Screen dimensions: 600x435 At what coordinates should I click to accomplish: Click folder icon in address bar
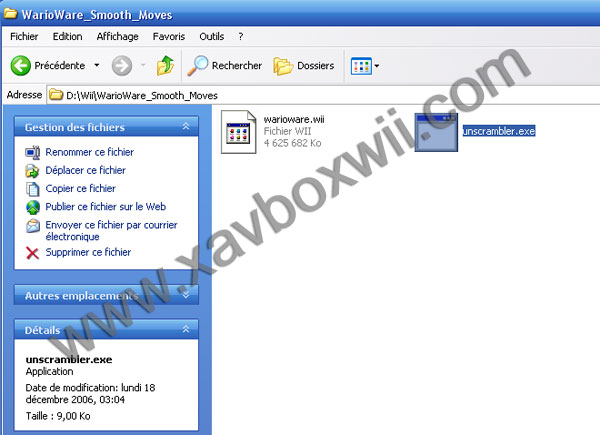56,94
